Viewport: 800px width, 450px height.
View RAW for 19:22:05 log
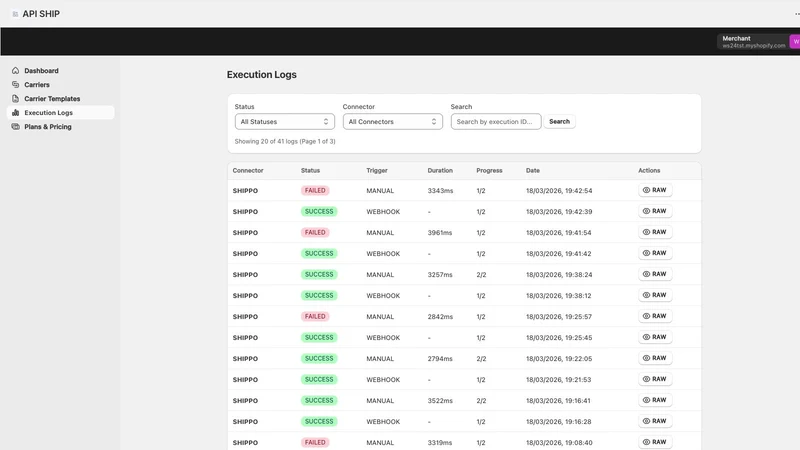click(655, 358)
